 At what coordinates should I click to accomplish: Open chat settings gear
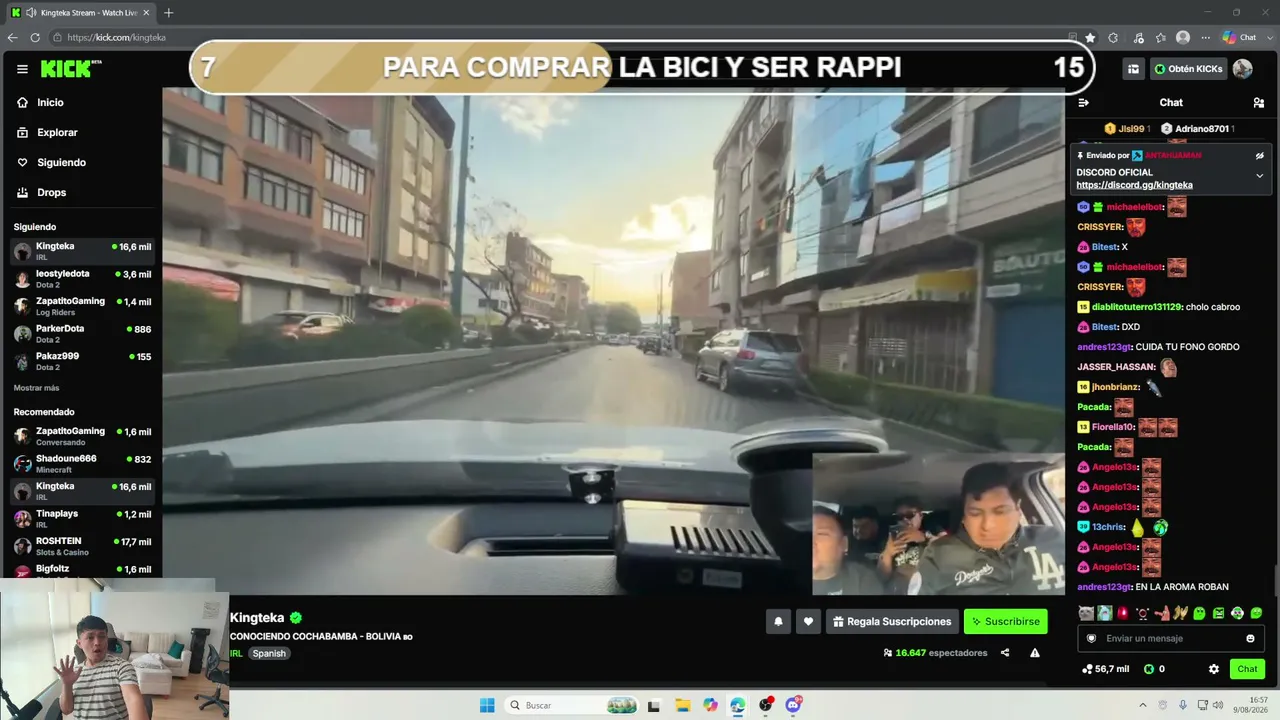1214,669
